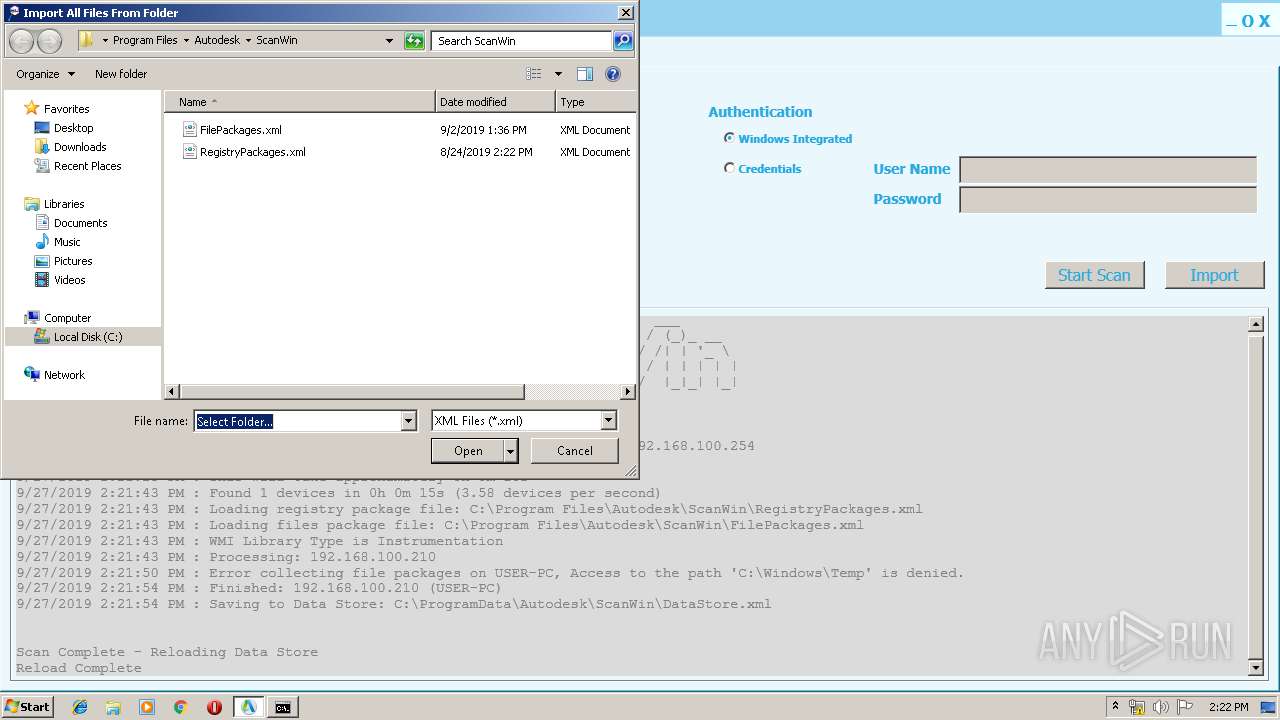Expand the Open button split arrow

[x=511, y=452]
